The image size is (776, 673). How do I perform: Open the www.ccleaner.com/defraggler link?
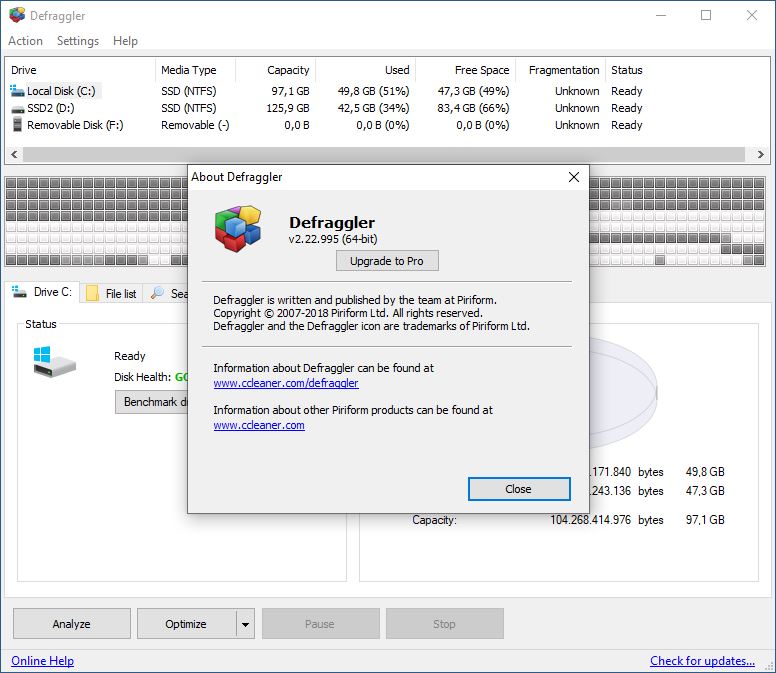point(286,383)
